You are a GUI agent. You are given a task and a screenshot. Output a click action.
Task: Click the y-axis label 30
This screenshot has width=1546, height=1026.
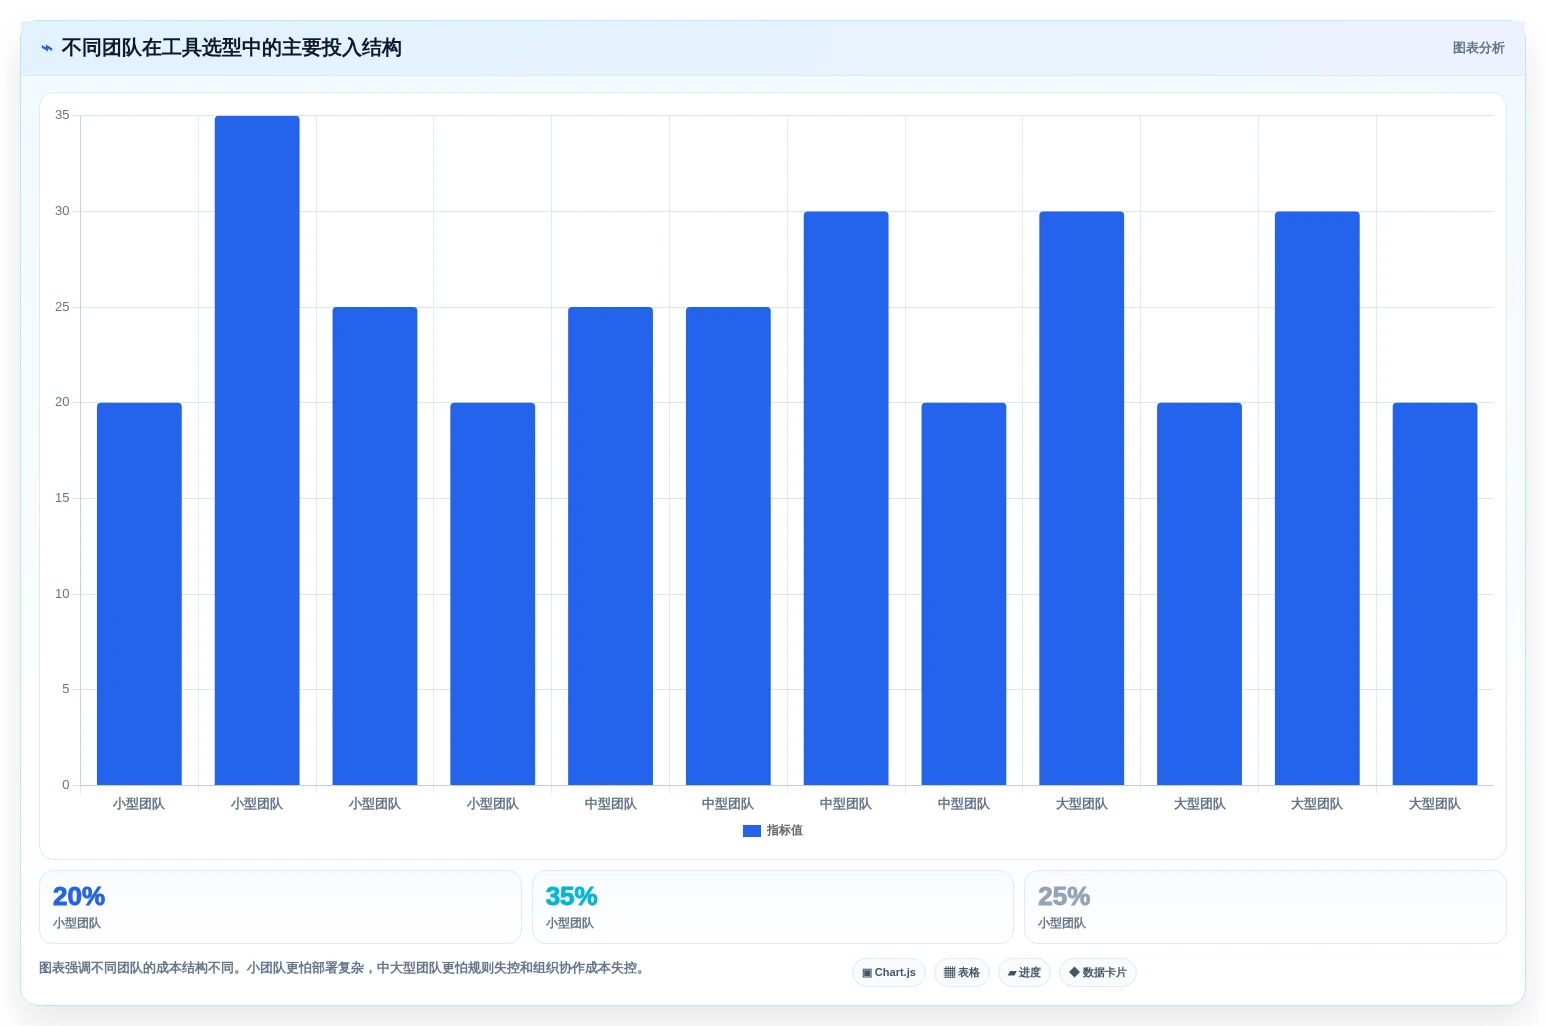click(62, 211)
